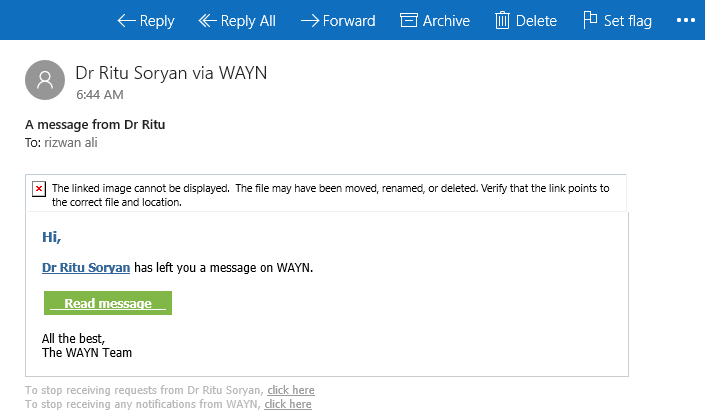Click the broken image red X icon
The image size is (705, 415).
point(38,188)
